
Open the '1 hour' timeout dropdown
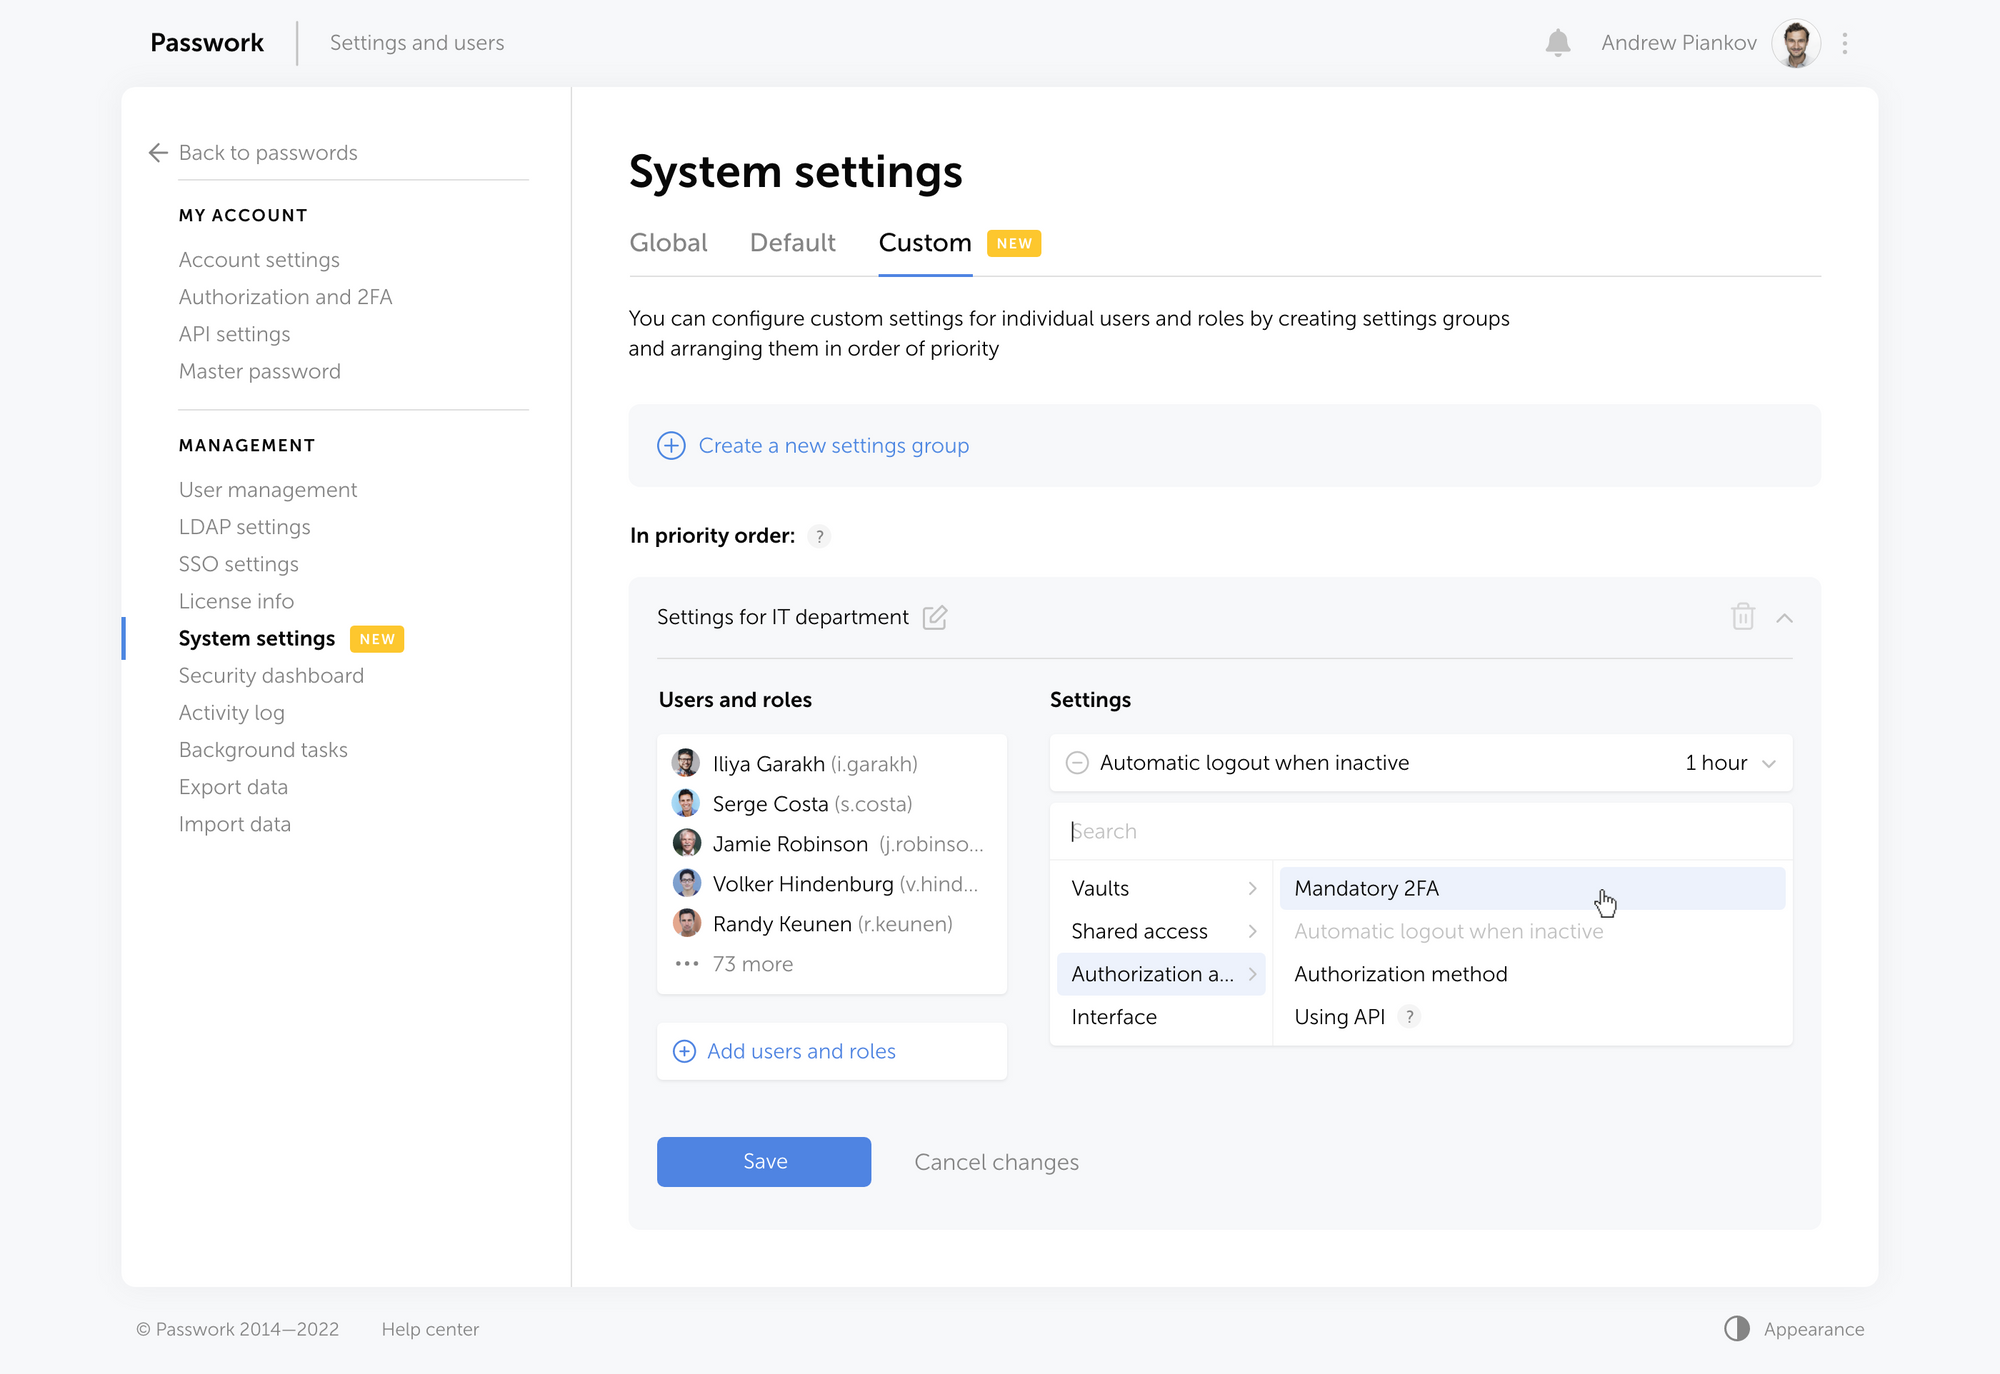(1727, 762)
